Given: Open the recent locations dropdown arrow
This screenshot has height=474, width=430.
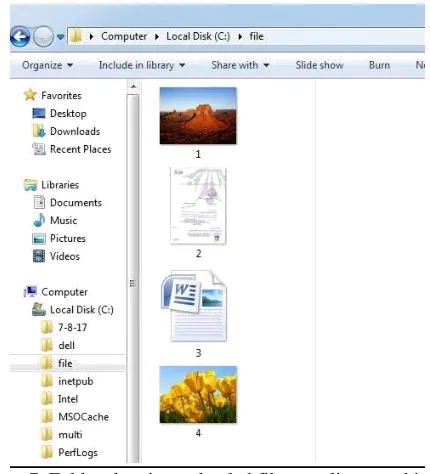Looking at the screenshot, I should point(60,37).
